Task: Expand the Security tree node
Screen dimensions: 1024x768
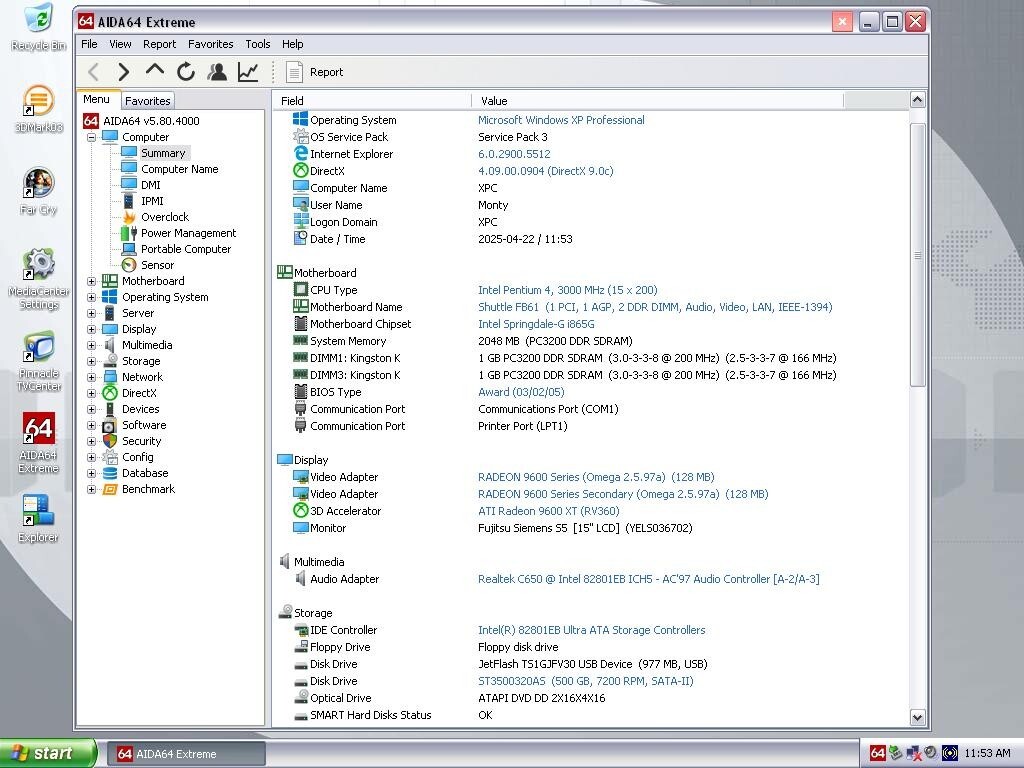Action: coord(91,441)
